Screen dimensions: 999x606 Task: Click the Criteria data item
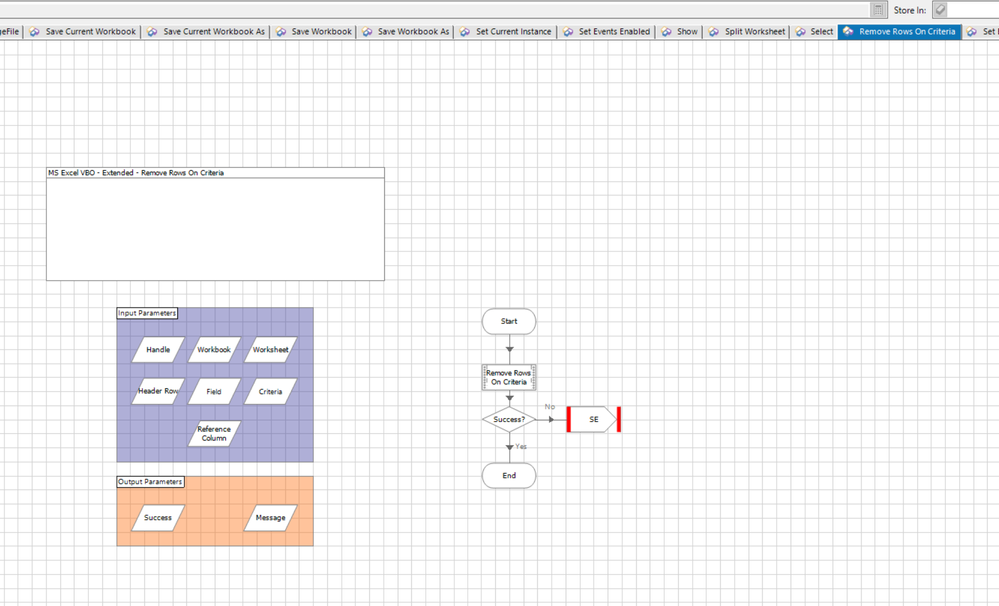[x=270, y=392]
